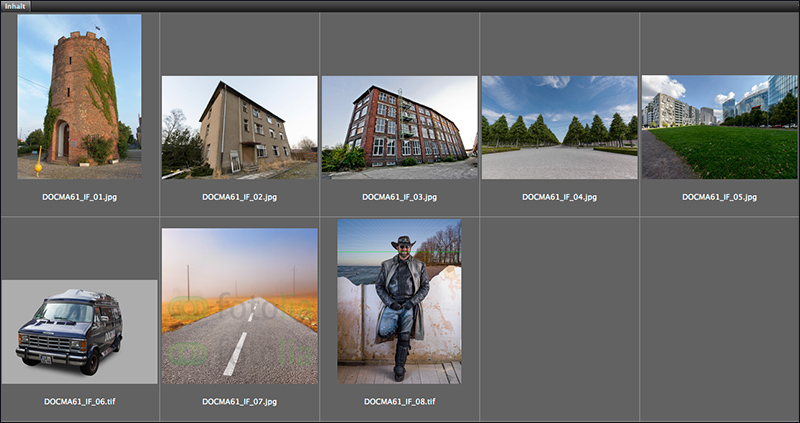Click the DOCMA61_IF_04.jpg filename label
This screenshot has width=800, height=423.
pos(559,197)
